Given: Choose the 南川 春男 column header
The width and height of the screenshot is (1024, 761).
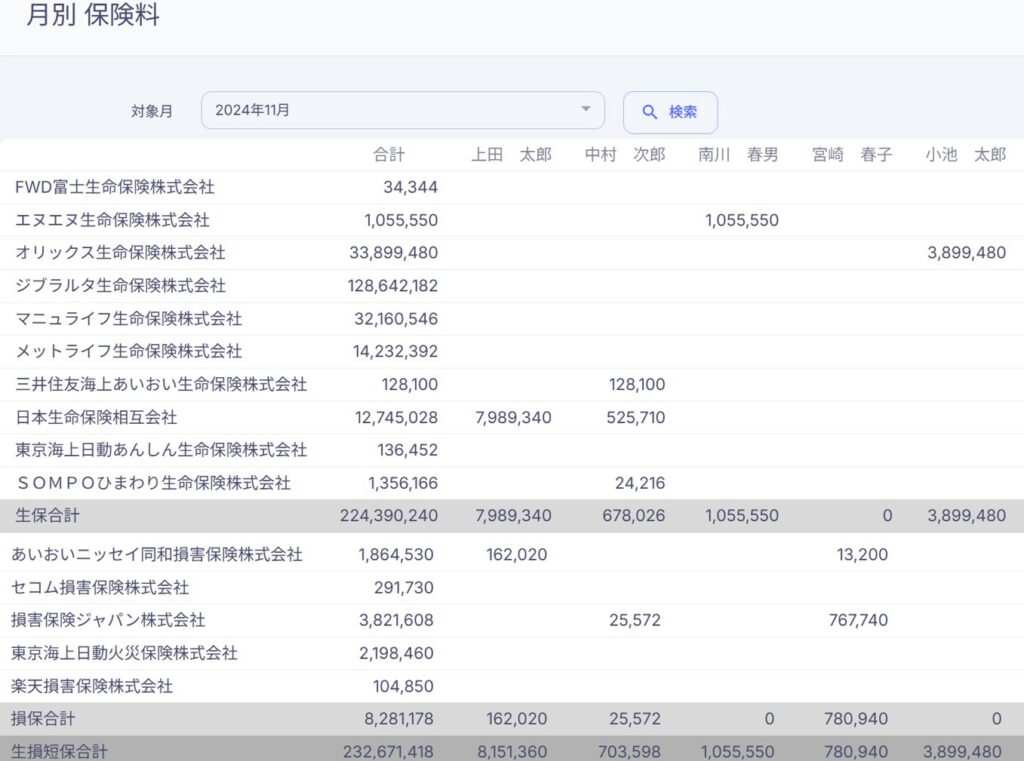Looking at the screenshot, I should pyautogui.click(x=738, y=155).
